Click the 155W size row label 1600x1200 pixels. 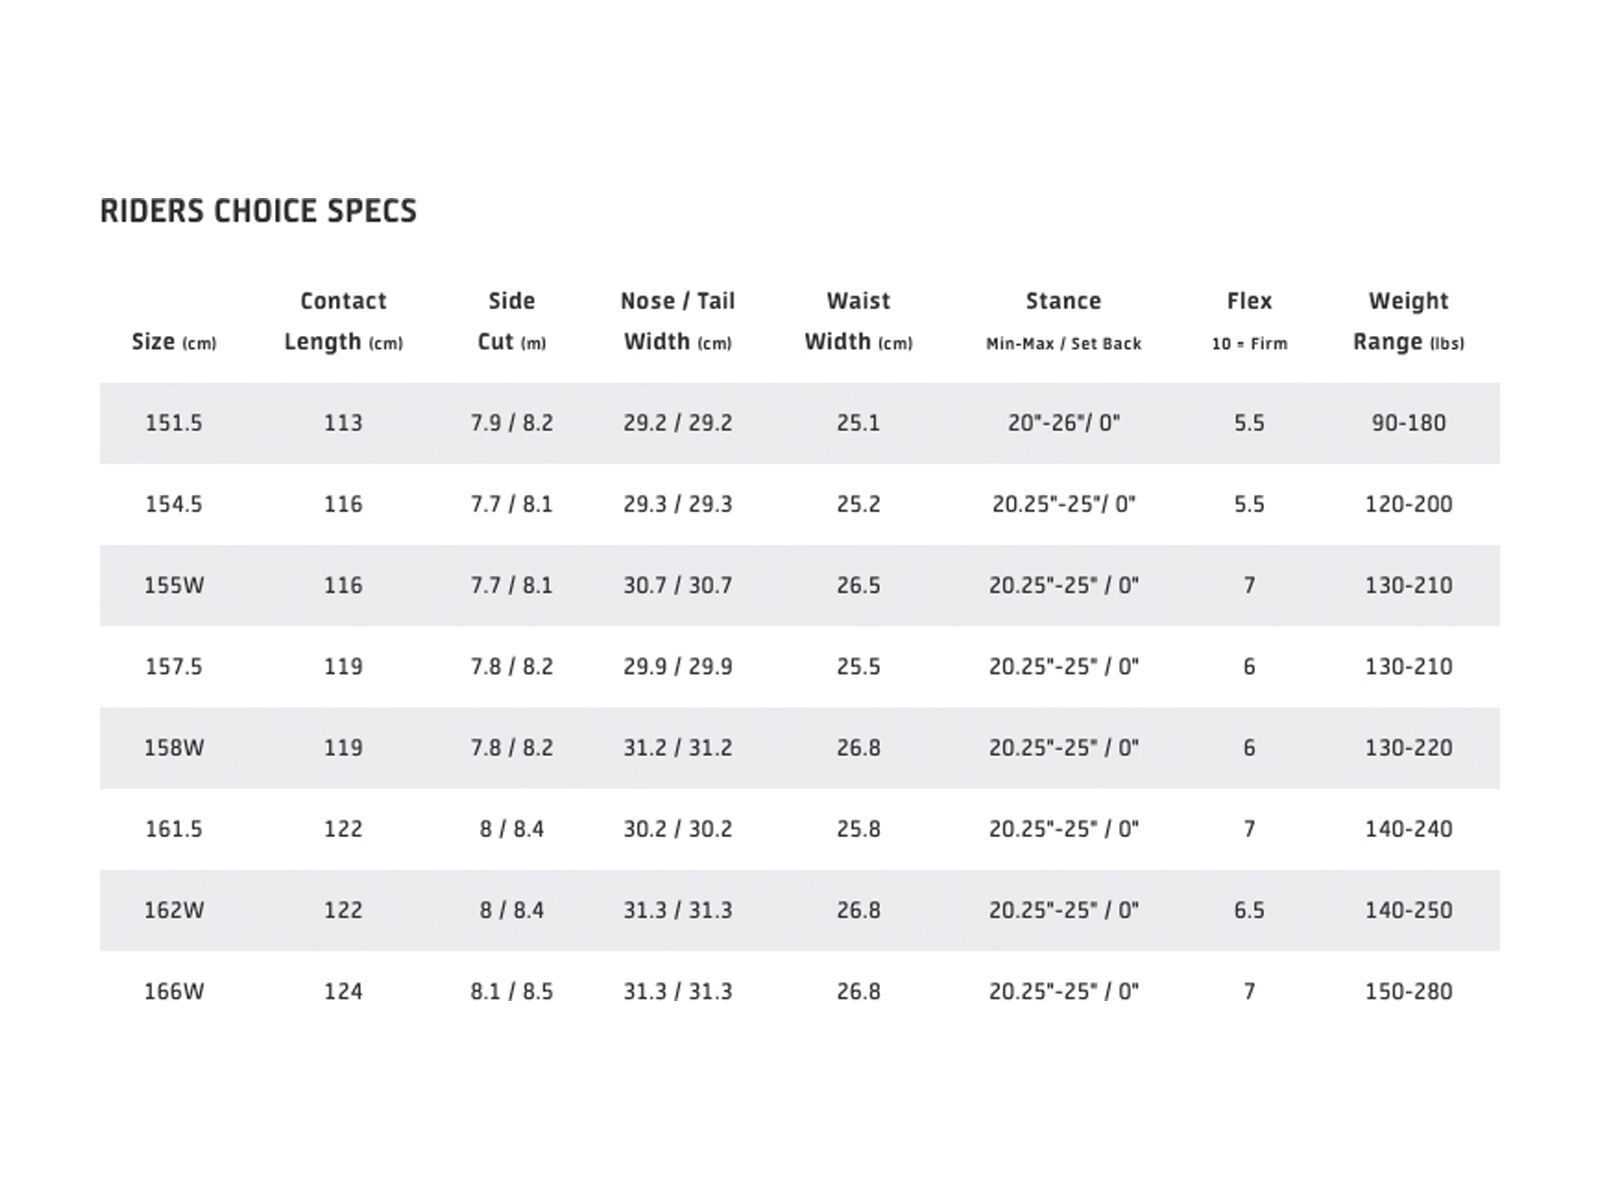pyautogui.click(x=174, y=586)
